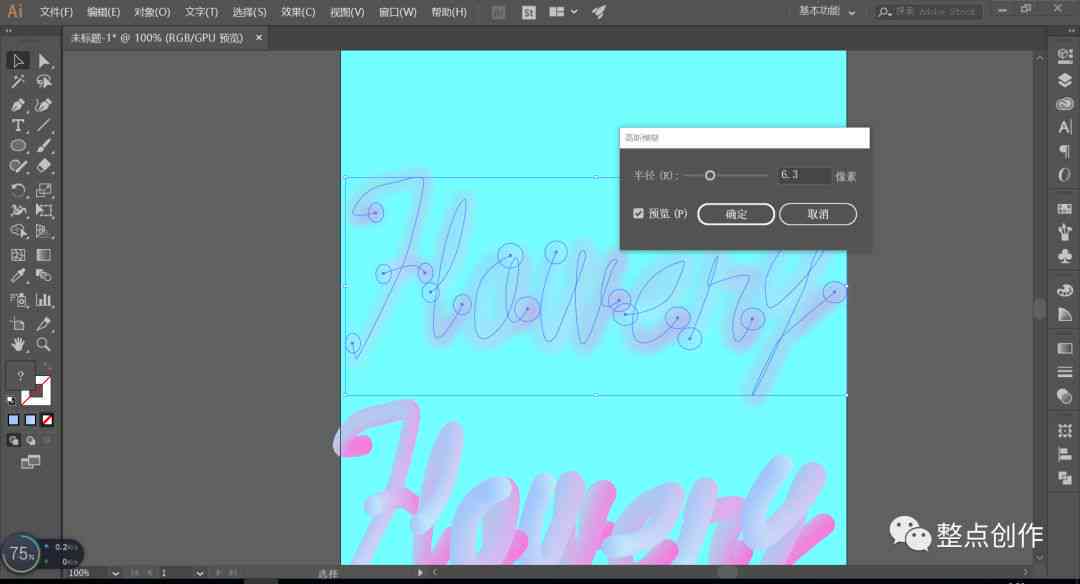Screen dimensions: 1080x584
Task: Select the Shape Builder tool
Action: [18, 231]
